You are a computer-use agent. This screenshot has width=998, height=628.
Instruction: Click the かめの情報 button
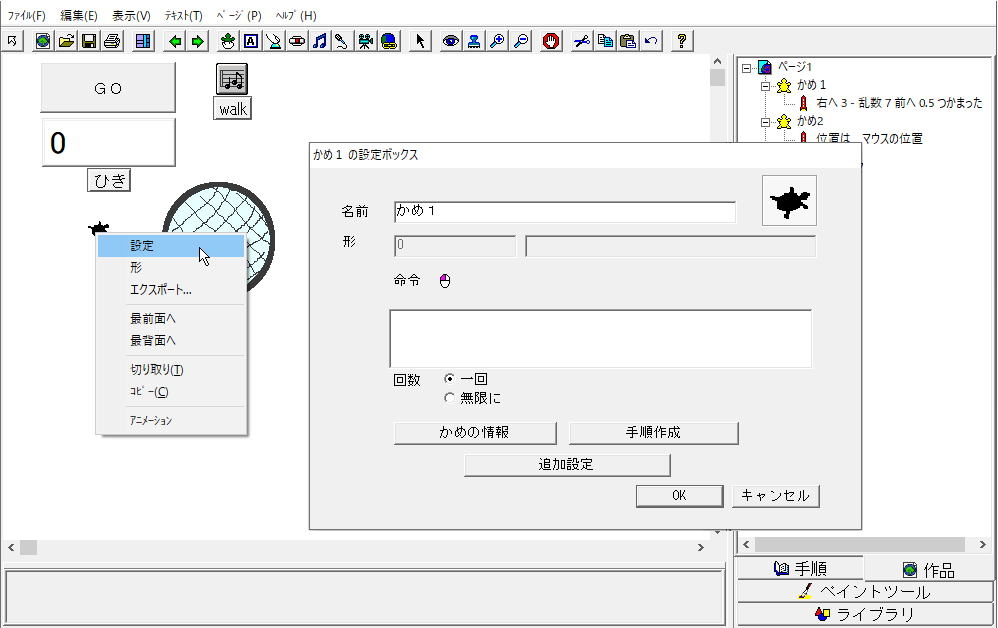point(475,433)
